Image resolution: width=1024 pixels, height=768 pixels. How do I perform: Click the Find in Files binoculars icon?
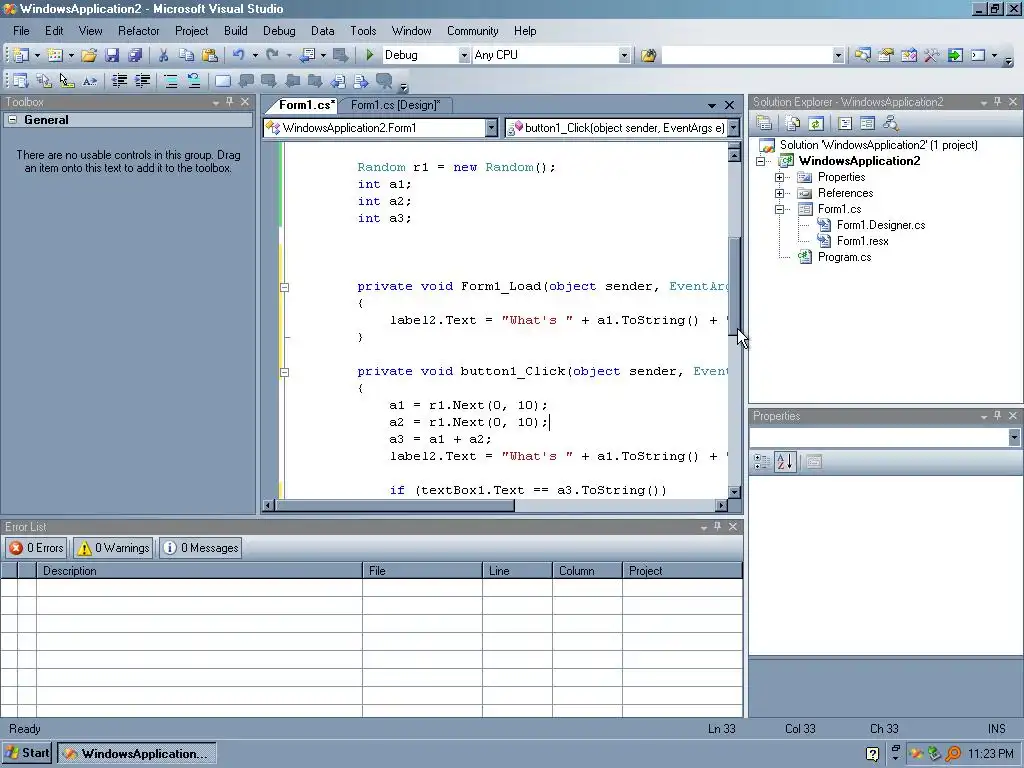648,56
